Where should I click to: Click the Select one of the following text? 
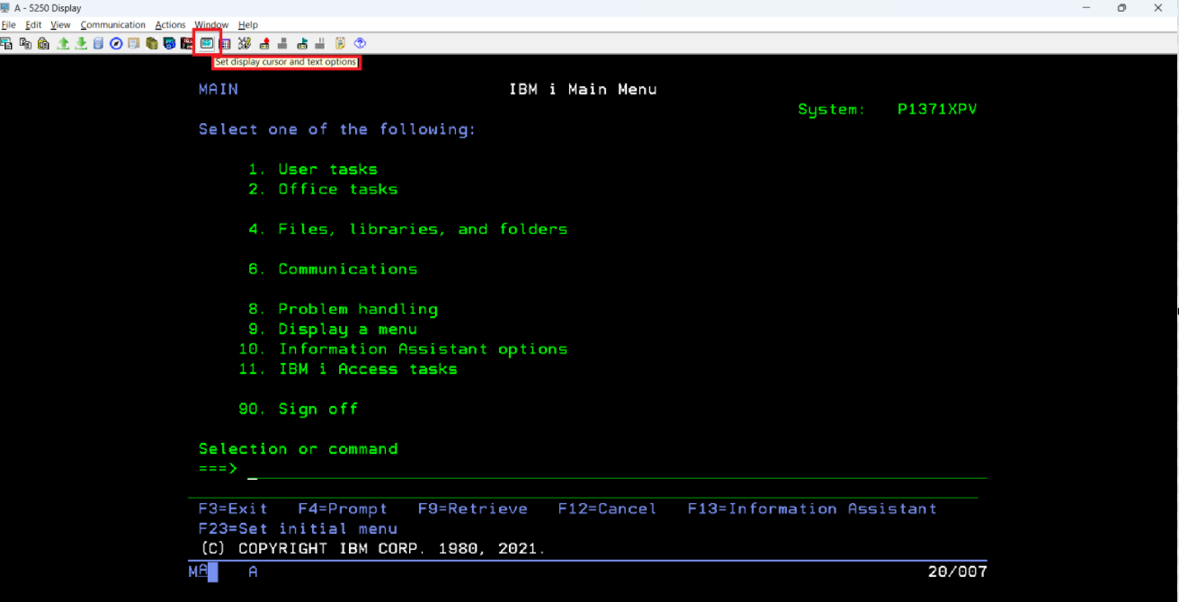(338, 129)
